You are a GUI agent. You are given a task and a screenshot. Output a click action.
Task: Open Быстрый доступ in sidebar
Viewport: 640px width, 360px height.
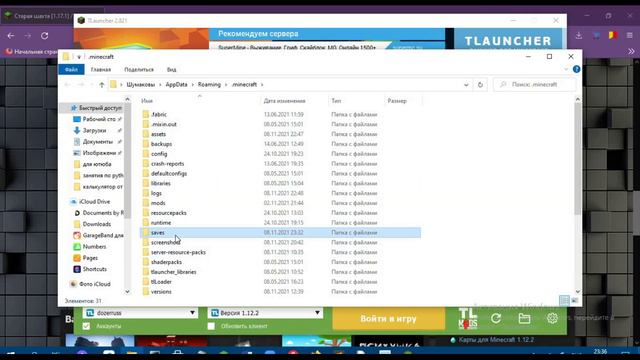[96, 108]
